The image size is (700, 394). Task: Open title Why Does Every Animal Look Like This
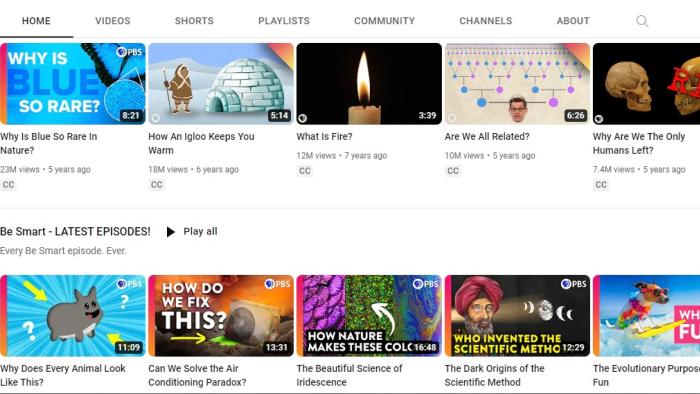(63, 375)
